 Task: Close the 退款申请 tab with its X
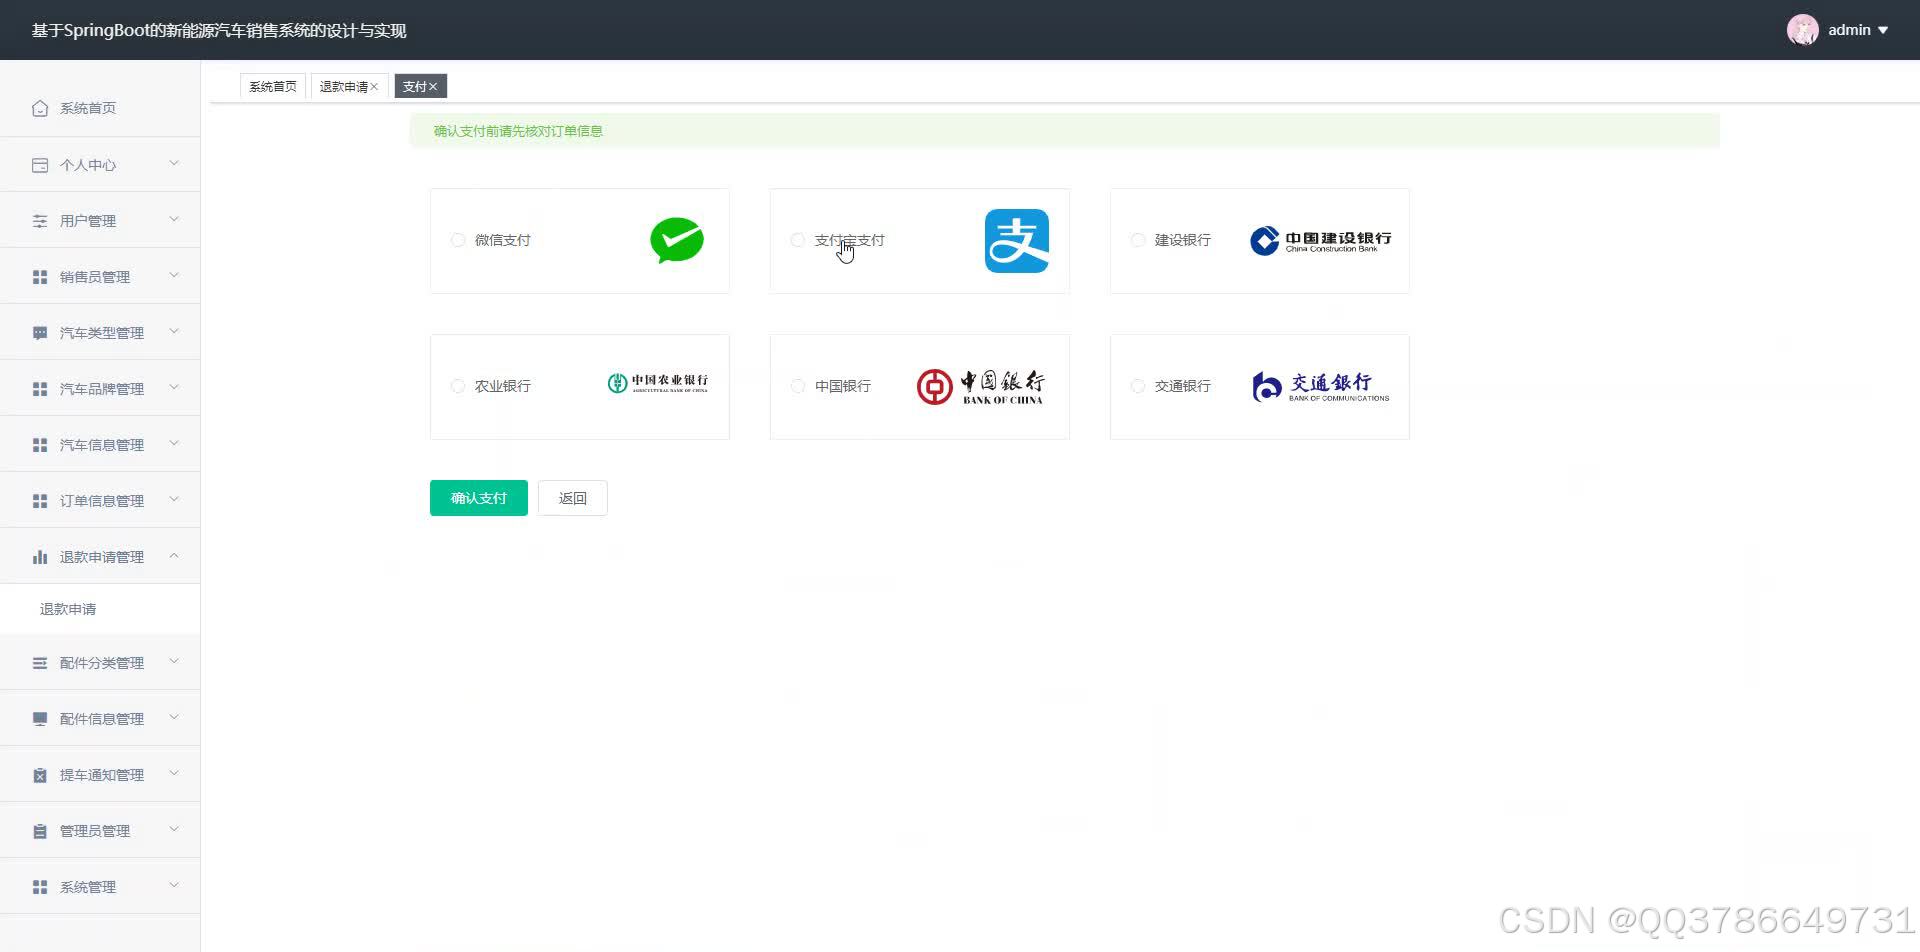(x=374, y=87)
